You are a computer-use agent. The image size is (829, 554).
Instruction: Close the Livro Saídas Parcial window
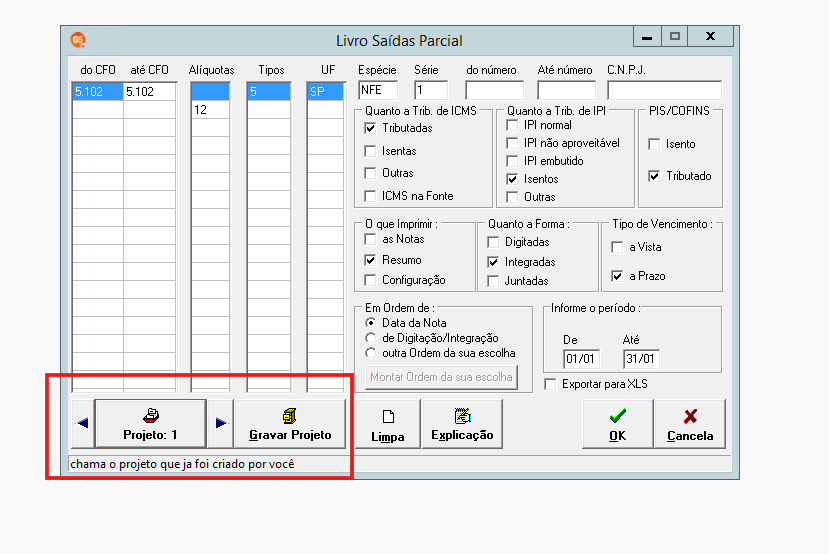tap(710, 36)
